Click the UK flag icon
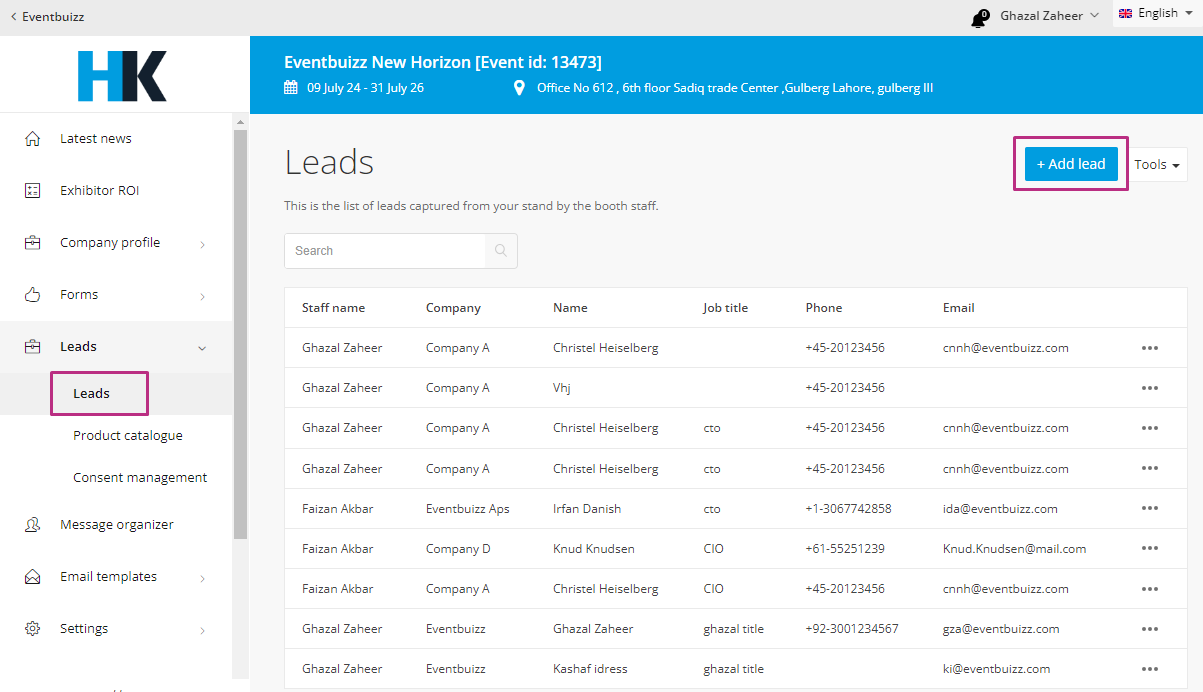The height and width of the screenshot is (692, 1203). pos(1125,14)
